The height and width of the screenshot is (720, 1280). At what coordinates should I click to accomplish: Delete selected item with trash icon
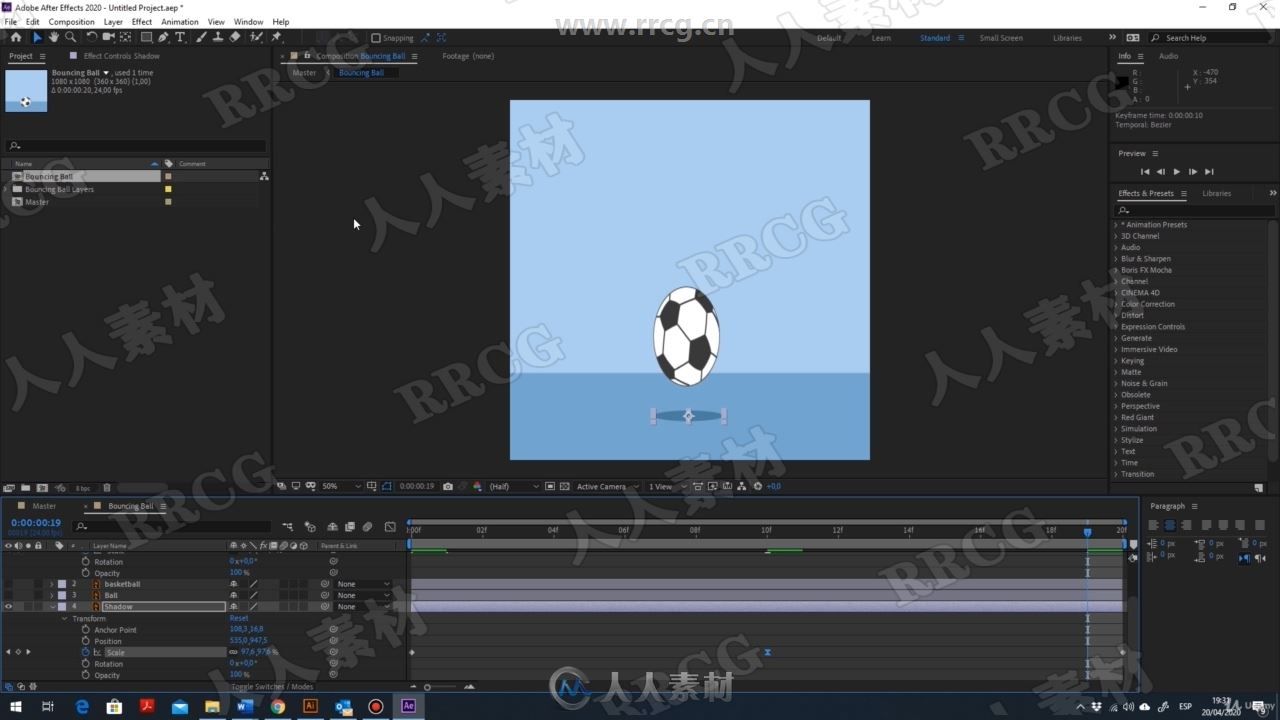pos(107,488)
